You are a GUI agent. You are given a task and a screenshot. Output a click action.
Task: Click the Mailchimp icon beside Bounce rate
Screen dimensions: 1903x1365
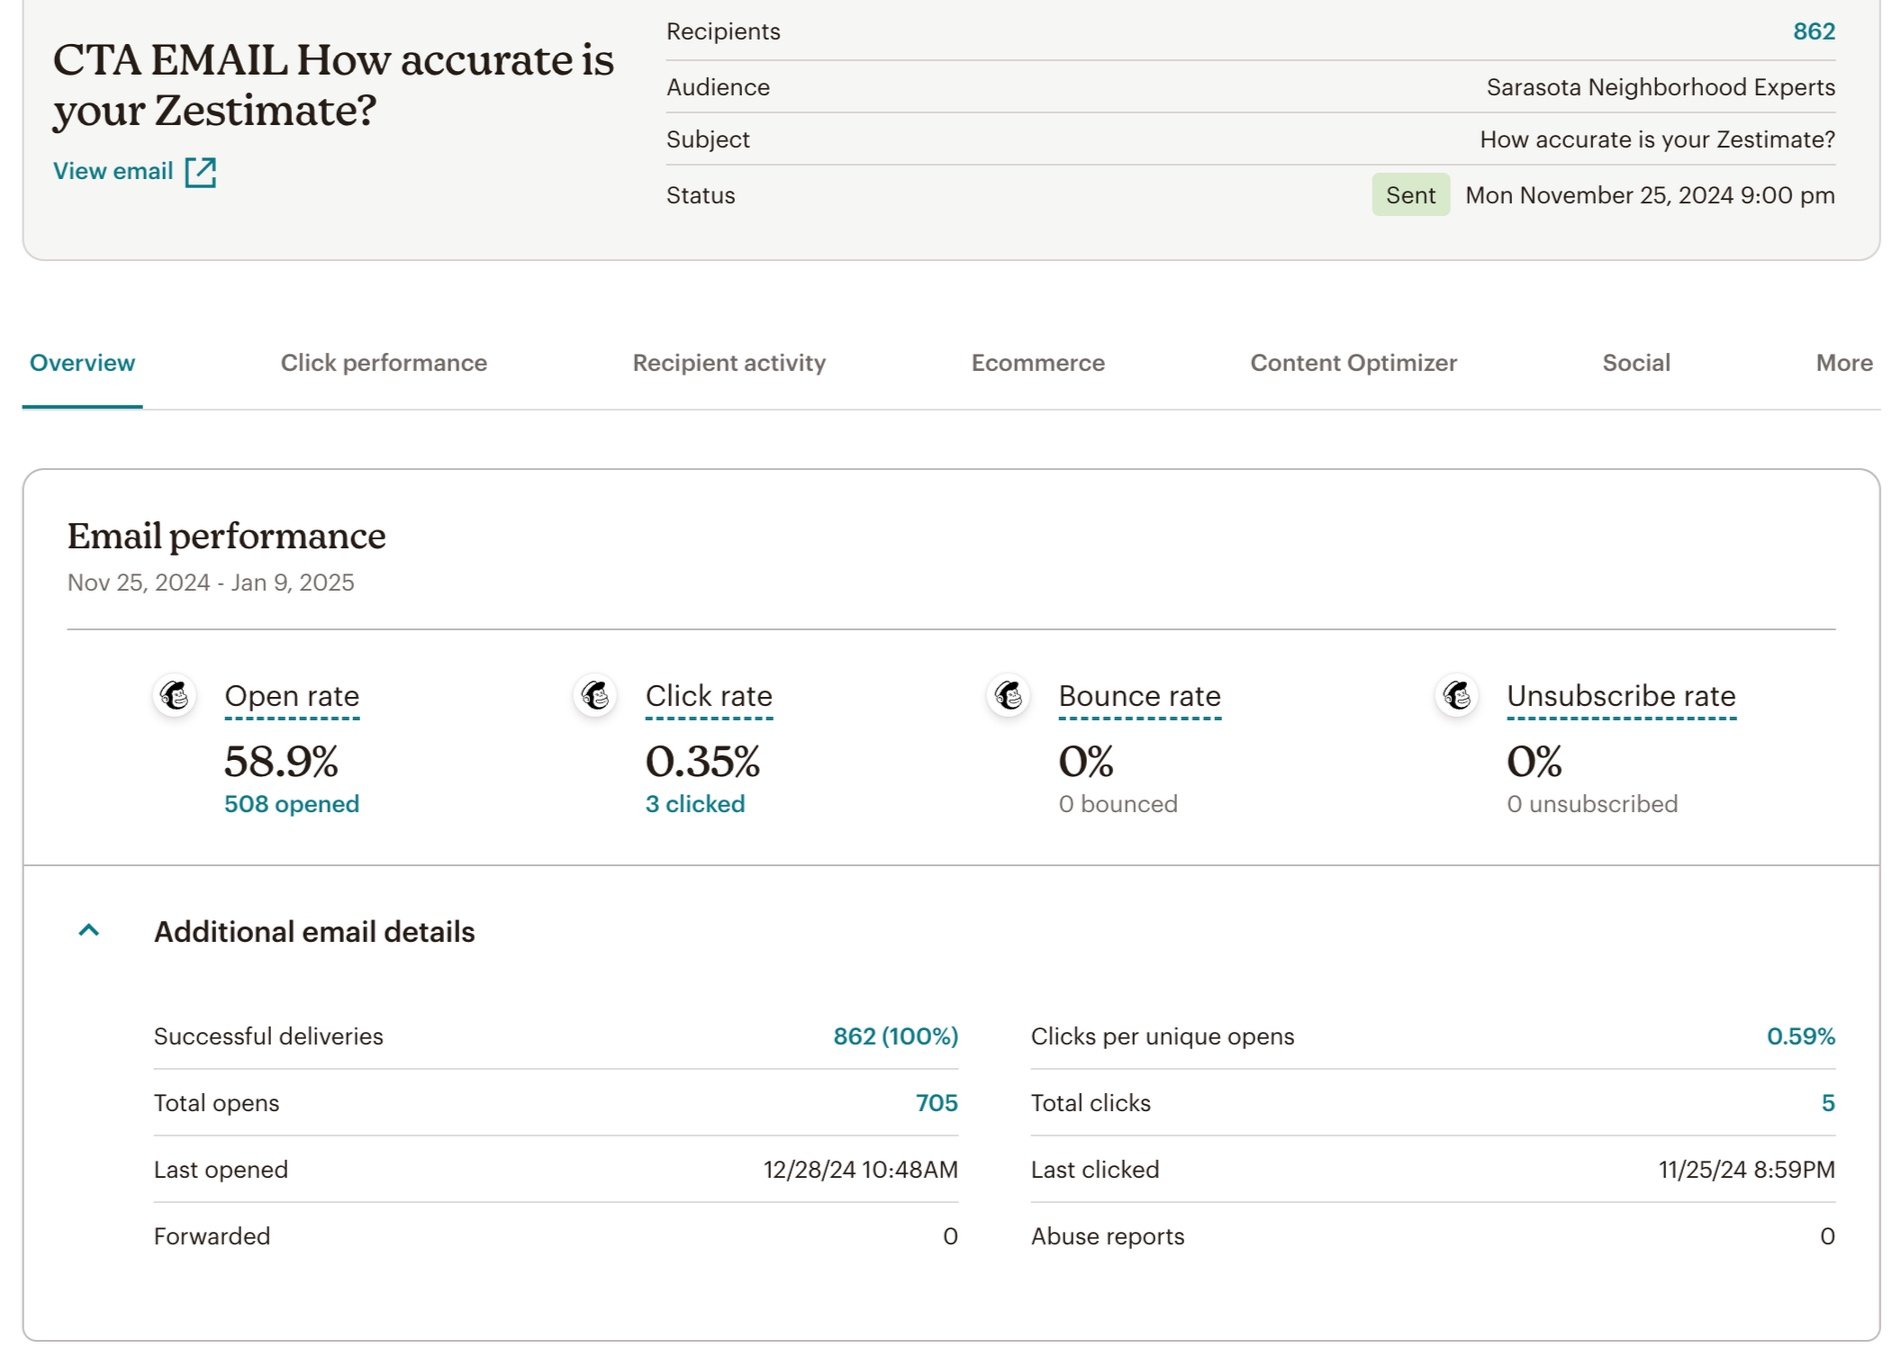point(1009,695)
